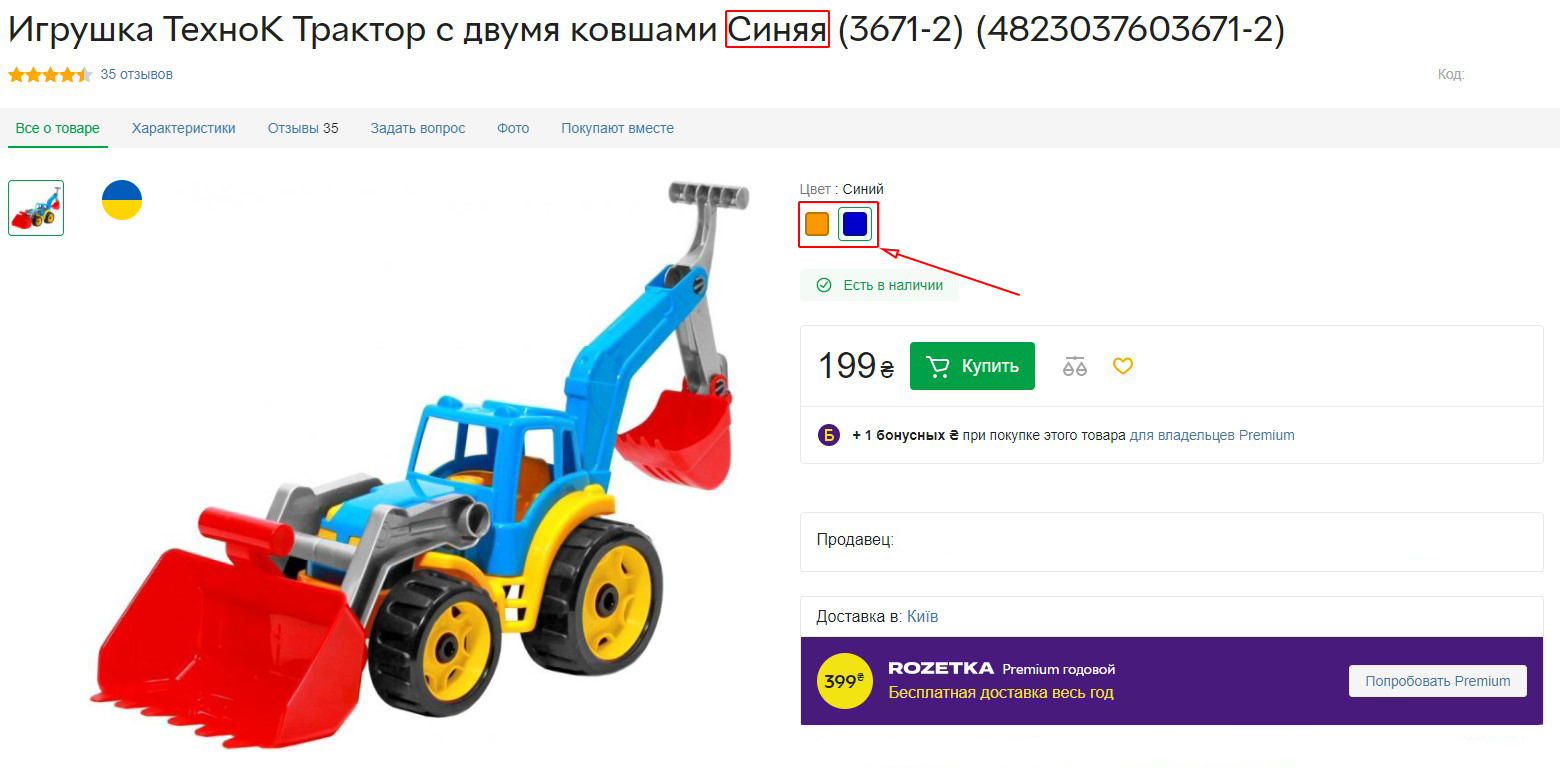Select the tractor product thumbnail

[x=36, y=208]
